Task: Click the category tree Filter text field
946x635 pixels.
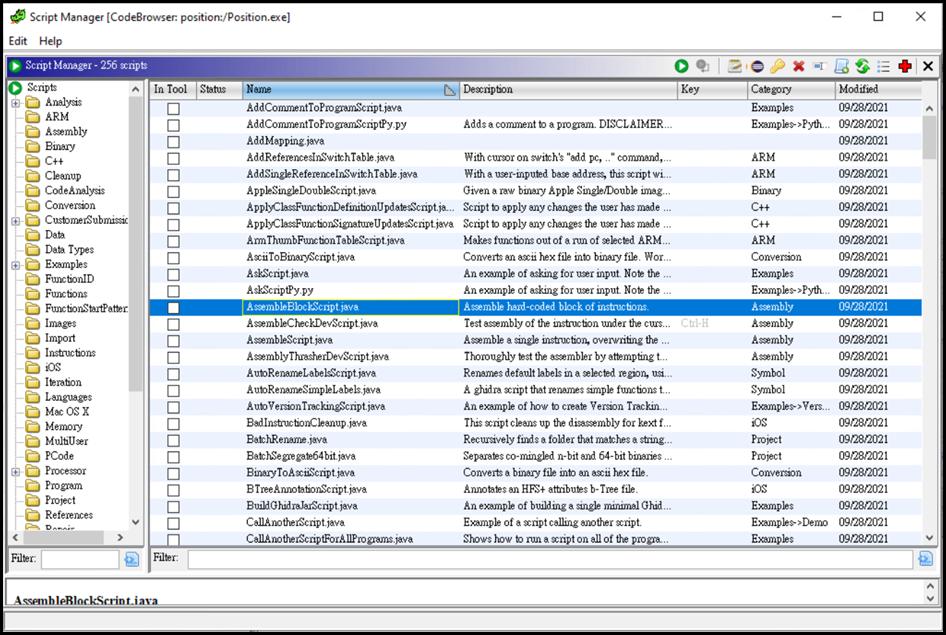Action: coord(80,559)
